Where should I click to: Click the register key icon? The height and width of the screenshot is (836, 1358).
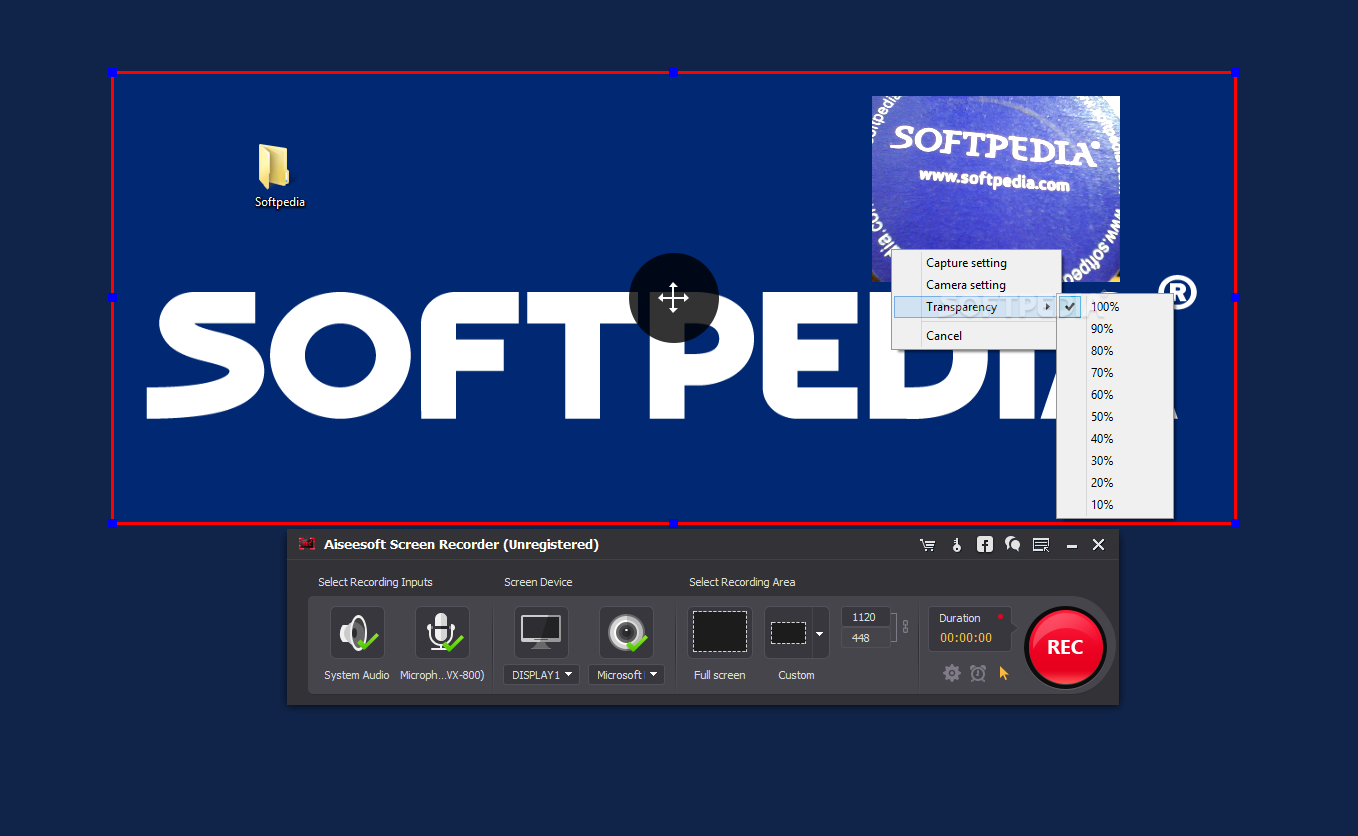pyautogui.click(x=957, y=545)
